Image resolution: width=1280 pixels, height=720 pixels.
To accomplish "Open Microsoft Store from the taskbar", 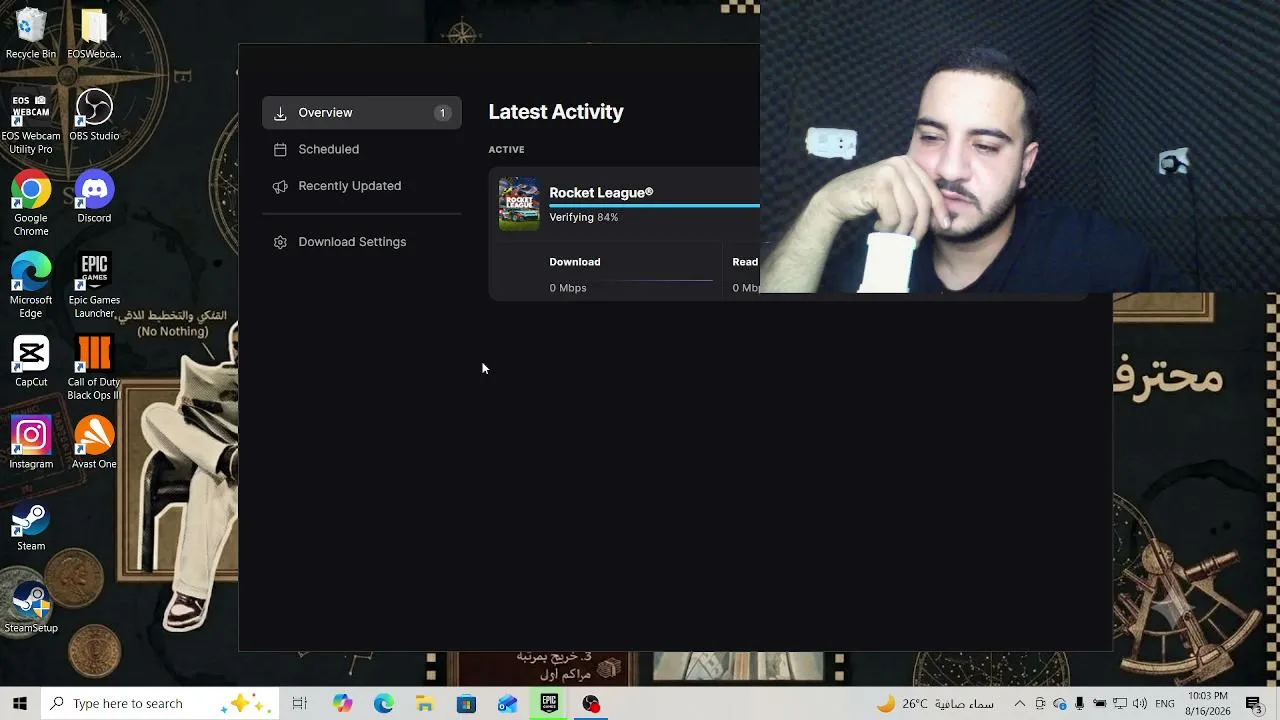I will (466, 704).
